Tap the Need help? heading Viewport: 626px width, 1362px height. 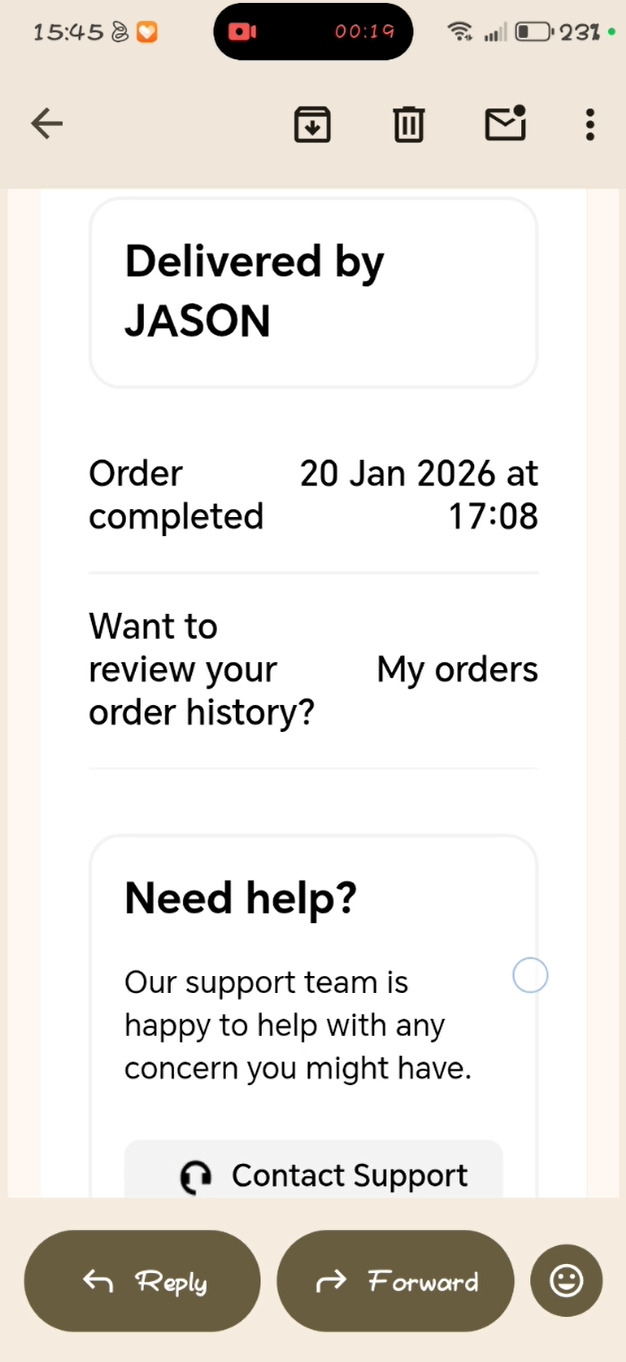click(x=240, y=898)
